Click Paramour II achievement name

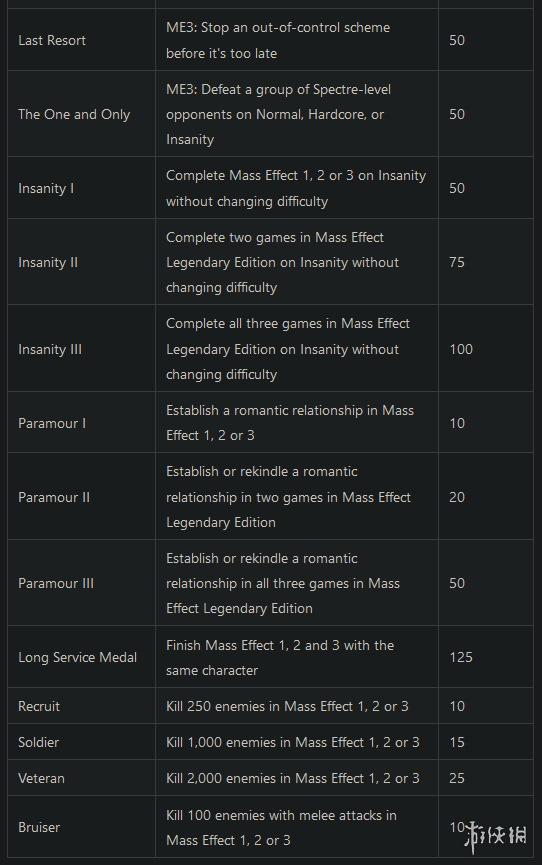(54, 497)
